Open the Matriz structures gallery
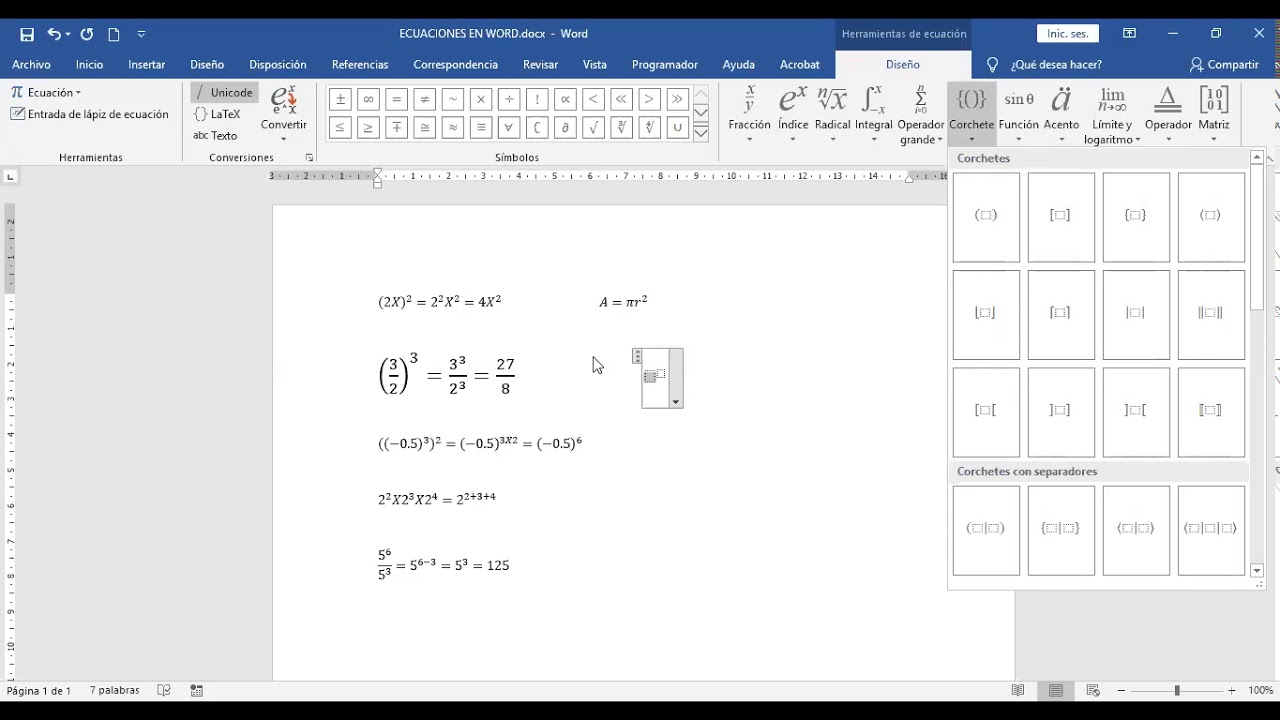Image resolution: width=1280 pixels, height=720 pixels. point(1214,113)
